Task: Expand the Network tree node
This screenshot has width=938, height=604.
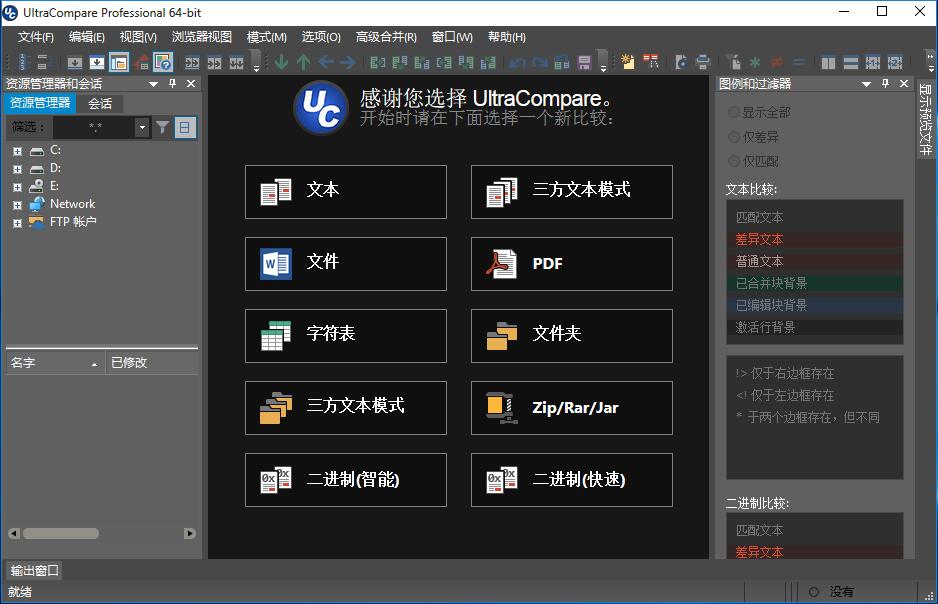Action: (17, 204)
